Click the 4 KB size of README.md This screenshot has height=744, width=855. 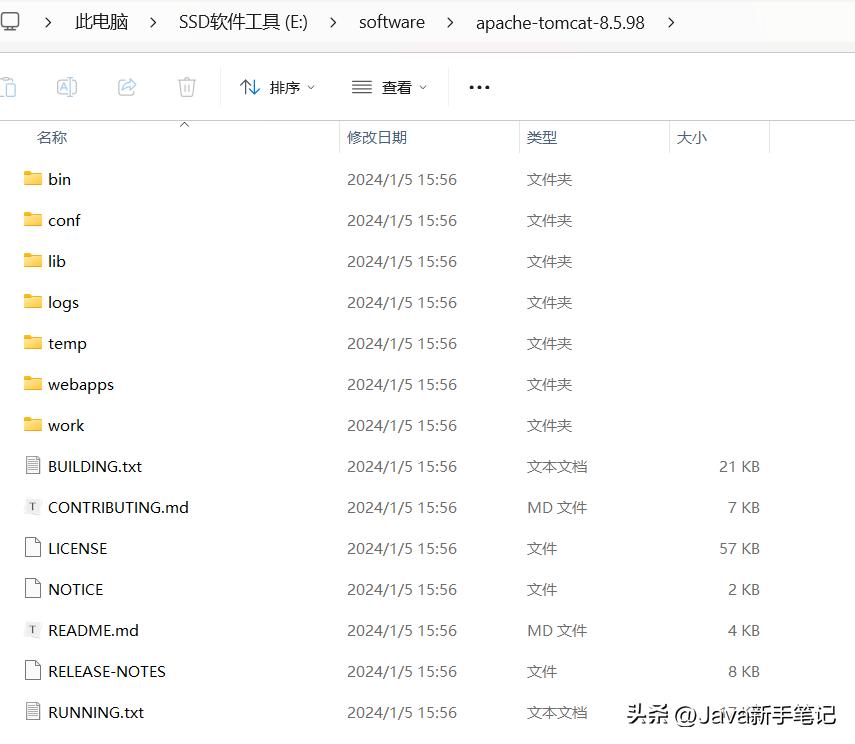click(x=743, y=631)
